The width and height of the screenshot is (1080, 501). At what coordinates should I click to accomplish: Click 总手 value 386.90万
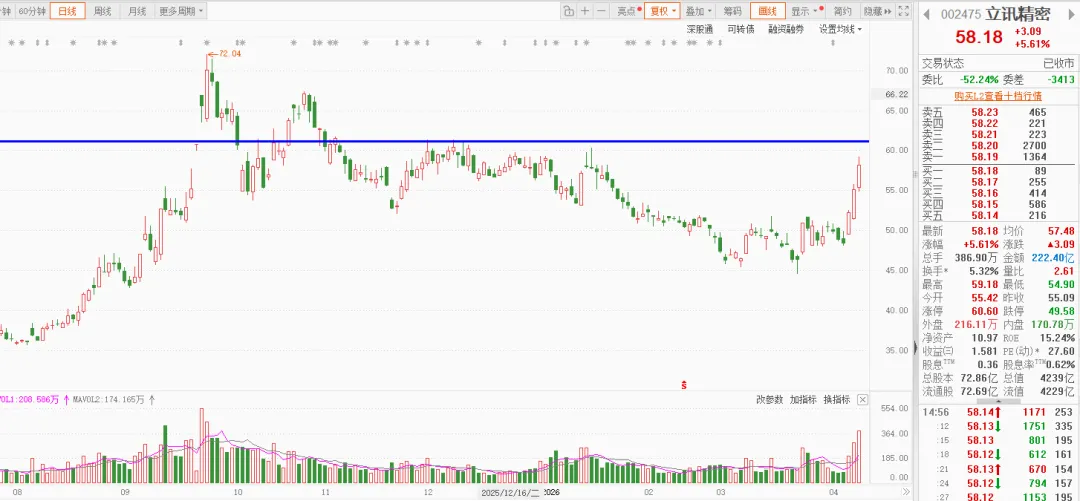(x=978, y=258)
